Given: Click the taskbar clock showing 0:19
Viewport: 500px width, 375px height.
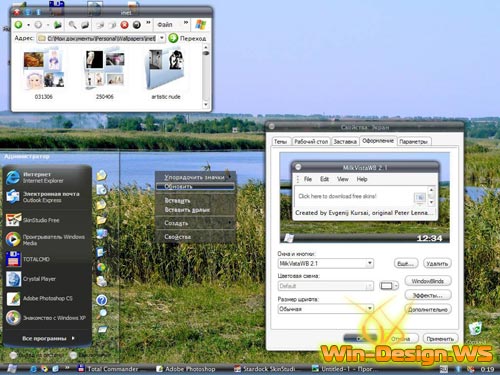Looking at the screenshot, I should (x=487, y=369).
